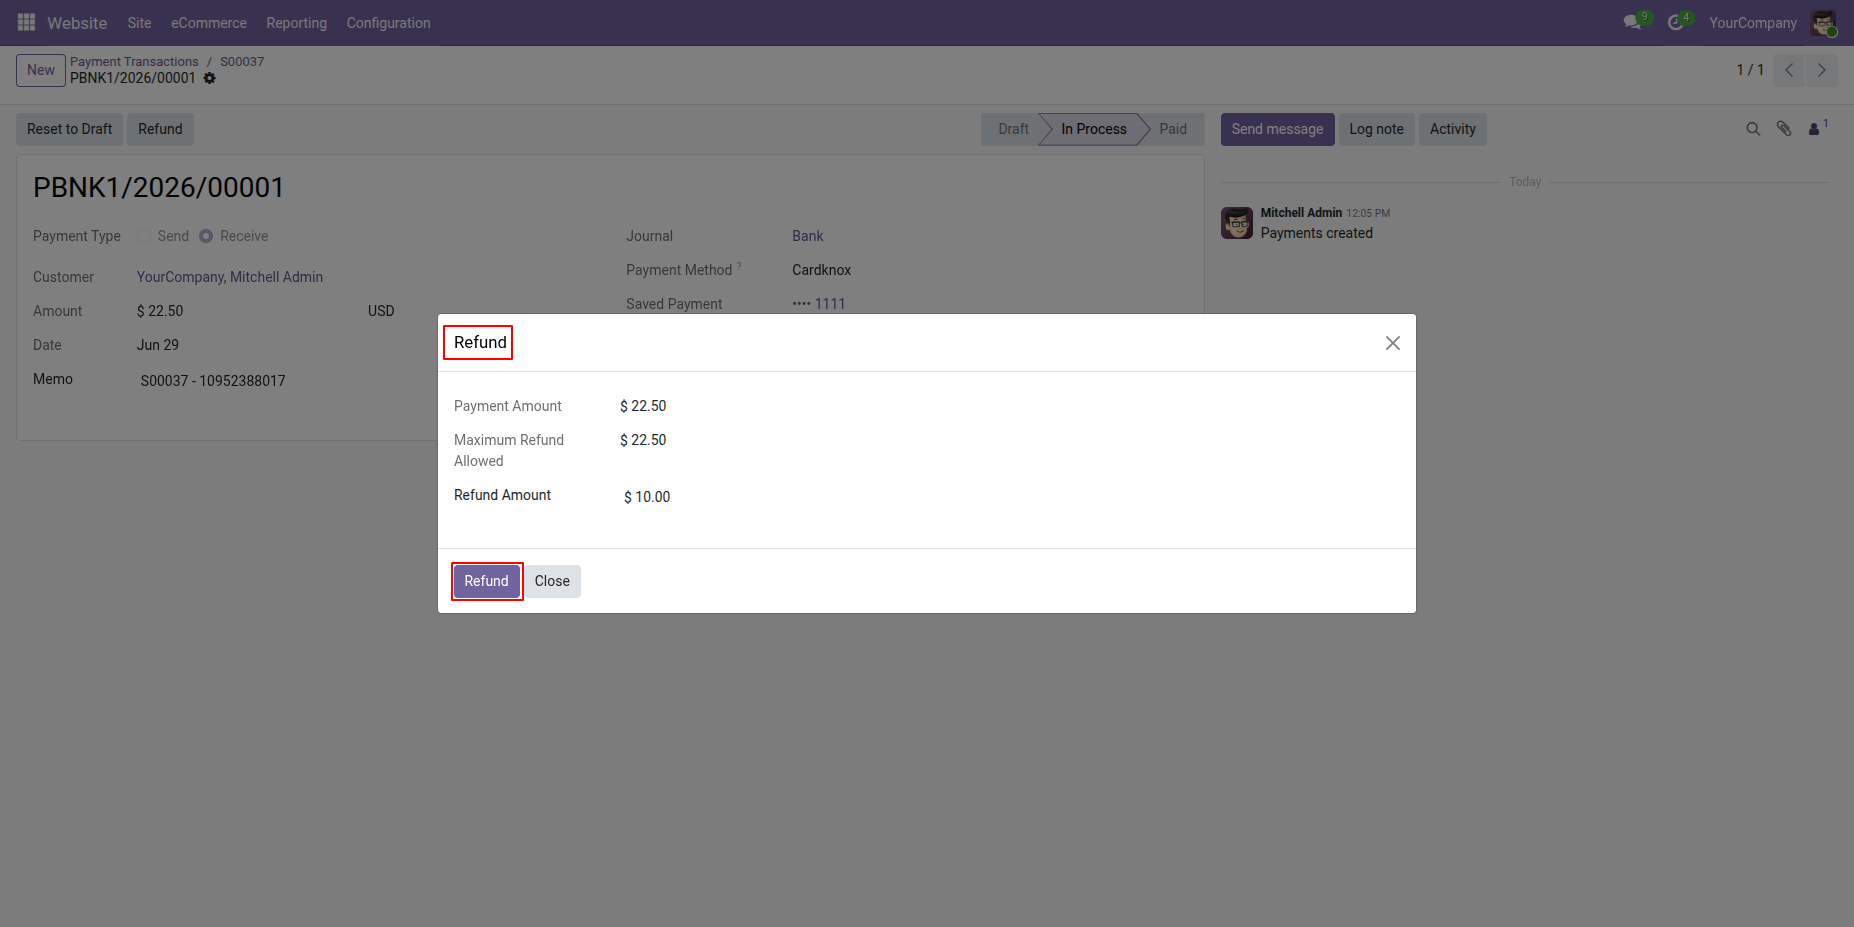Open the apps grid menu icon
The height and width of the screenshot is (927, 1854).
(27, 22)
